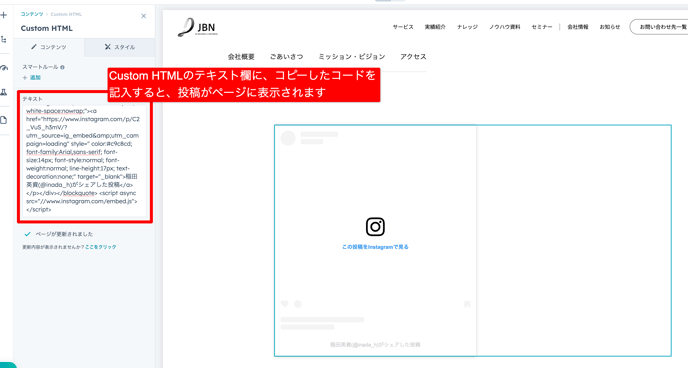Select the ごあいさつ sub-navigation link

coord(287,57)
